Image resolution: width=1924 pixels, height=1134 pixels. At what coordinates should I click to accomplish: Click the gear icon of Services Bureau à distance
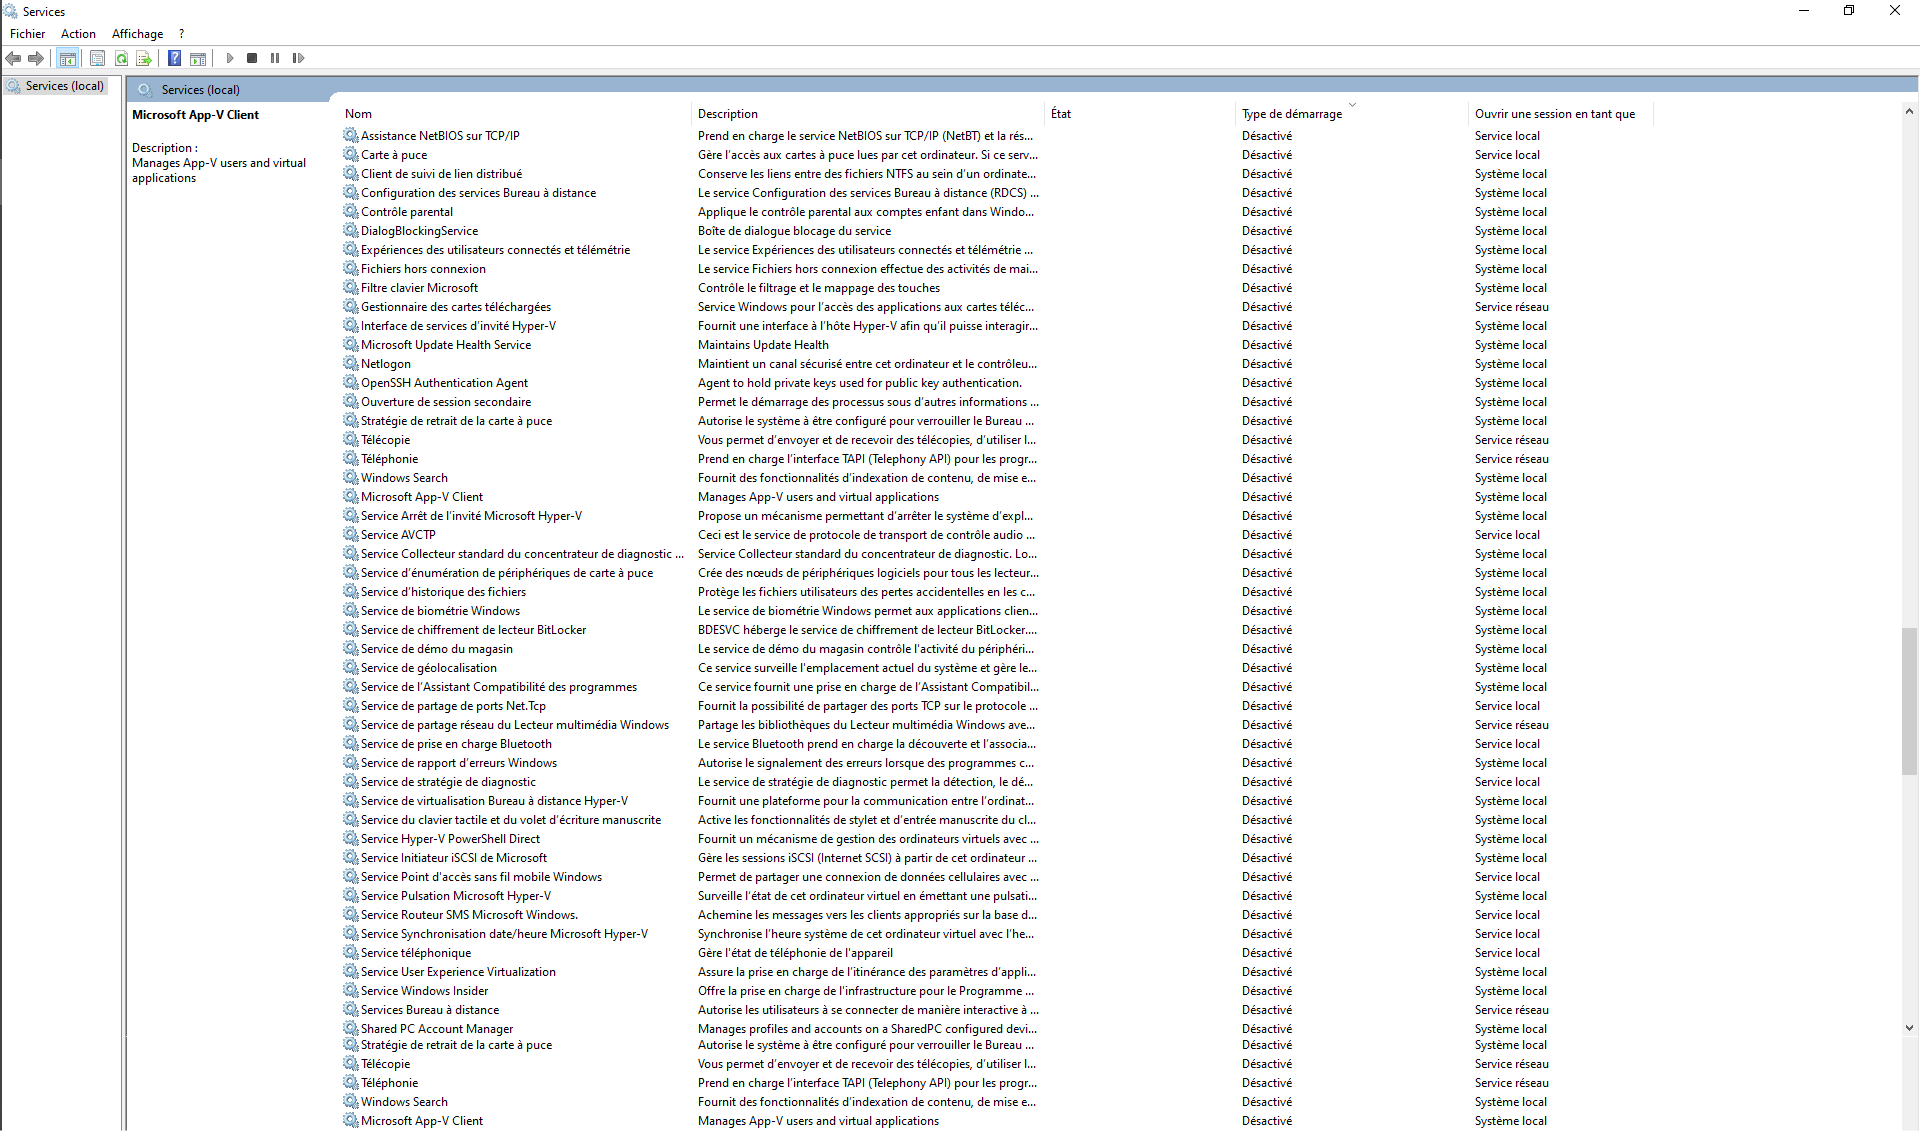(x=351, y=1010)
